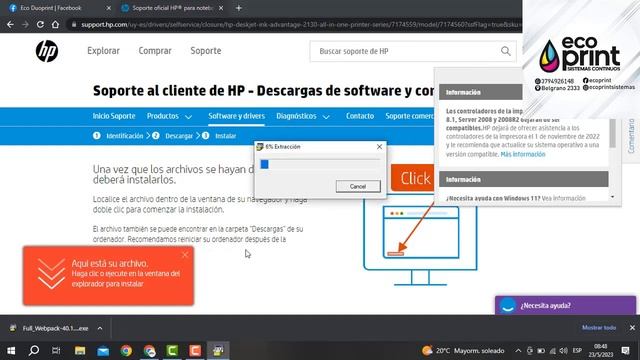Close the Soporte oficial HP tab
This screenshot has height=360, width=640.
(221, 8)
